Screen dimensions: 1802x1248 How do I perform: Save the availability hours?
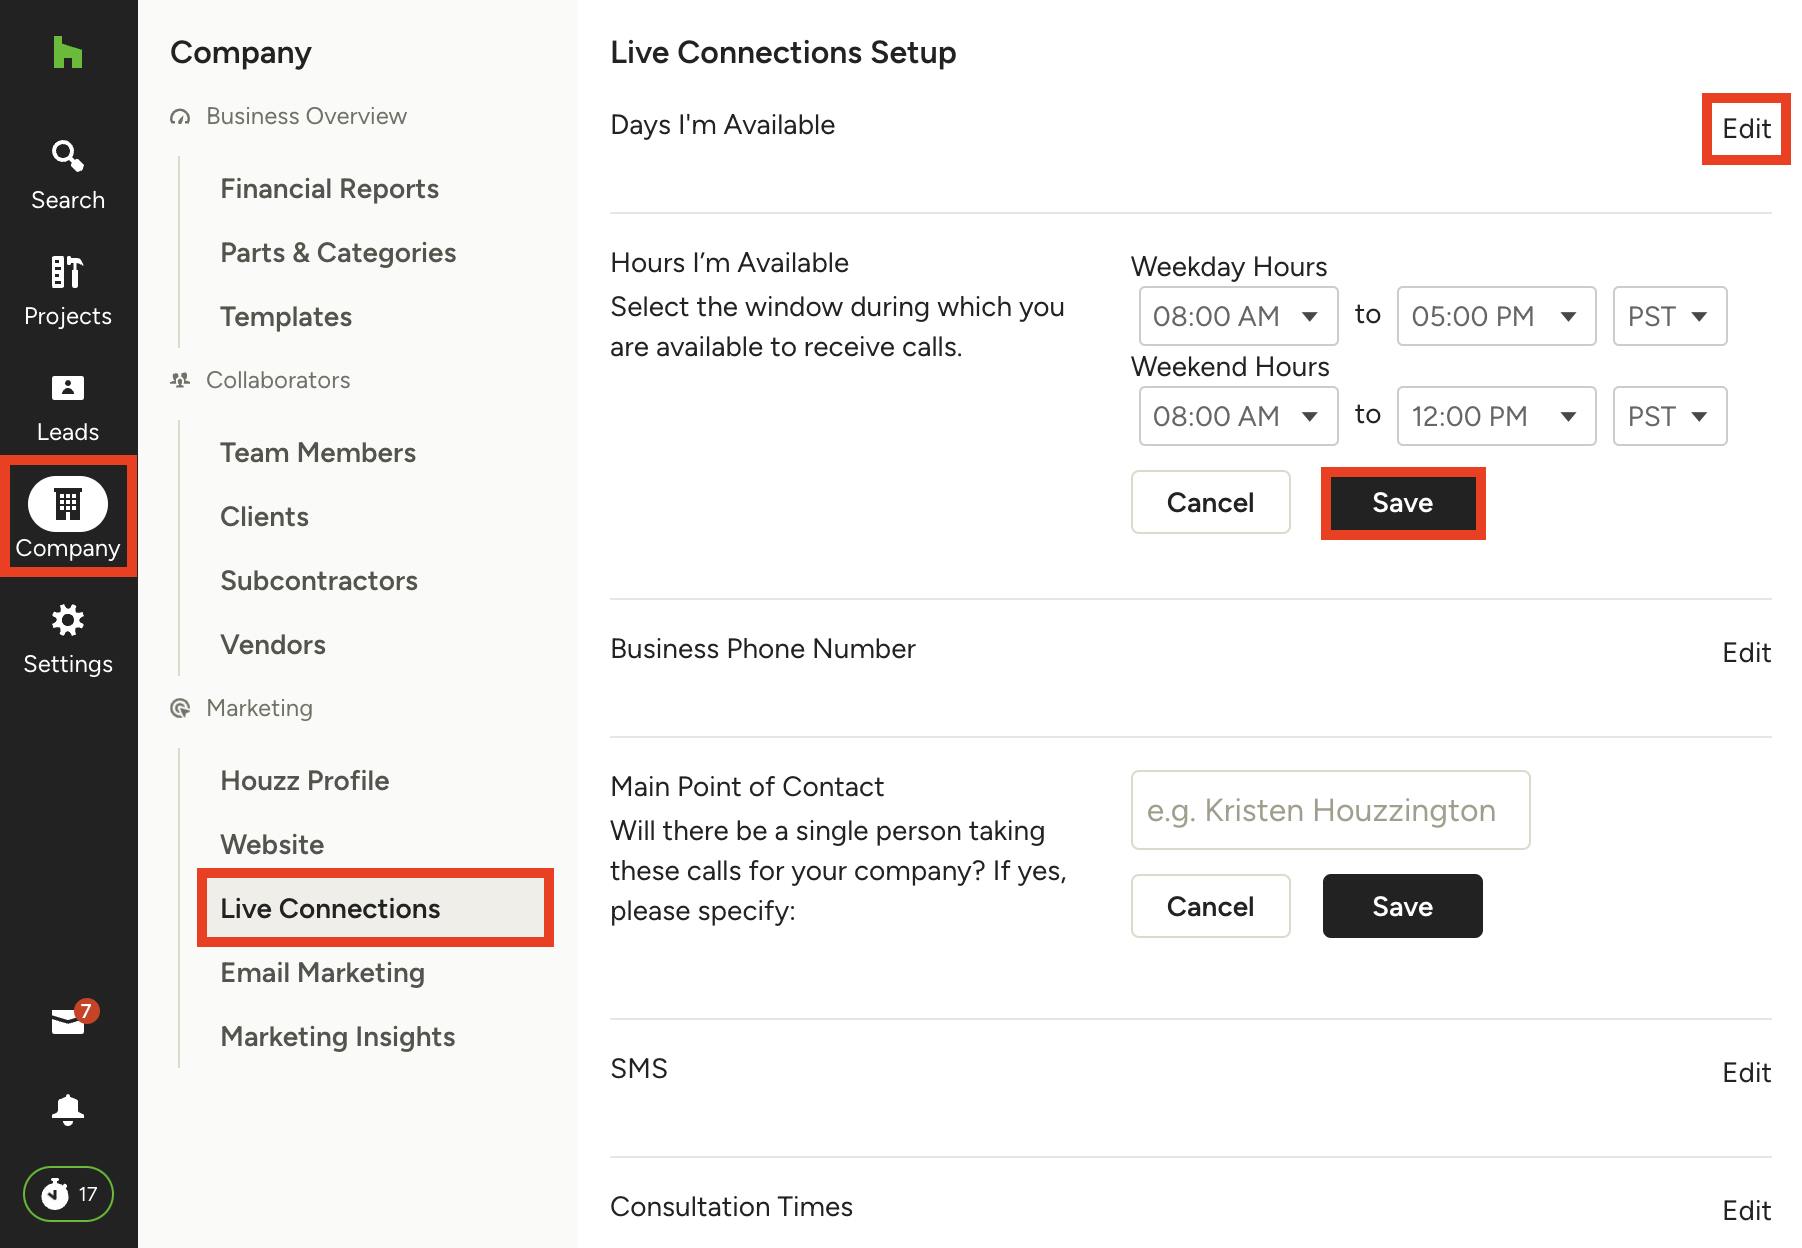click(x=1402, y=503)
